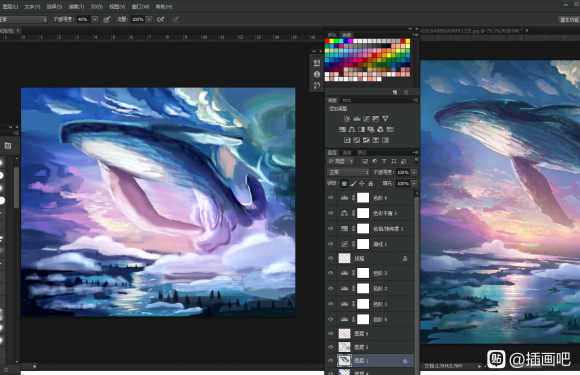Open the 图层(L) menu
Image resolution: width=580 pixels, height=375 pixels.
10,7
